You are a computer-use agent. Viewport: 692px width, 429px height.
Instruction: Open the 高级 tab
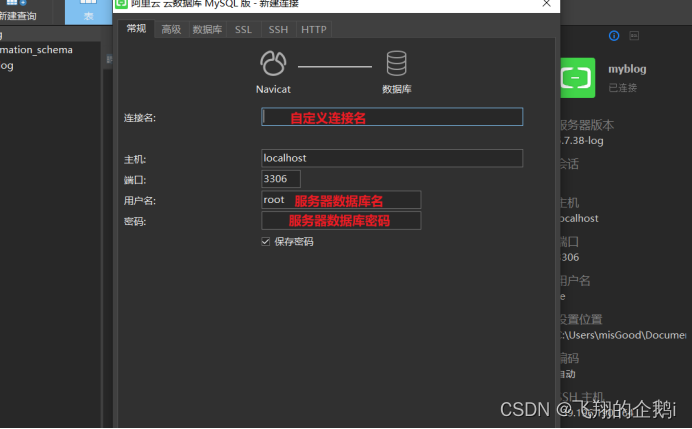pyautogui.click(x=171, y=30)
